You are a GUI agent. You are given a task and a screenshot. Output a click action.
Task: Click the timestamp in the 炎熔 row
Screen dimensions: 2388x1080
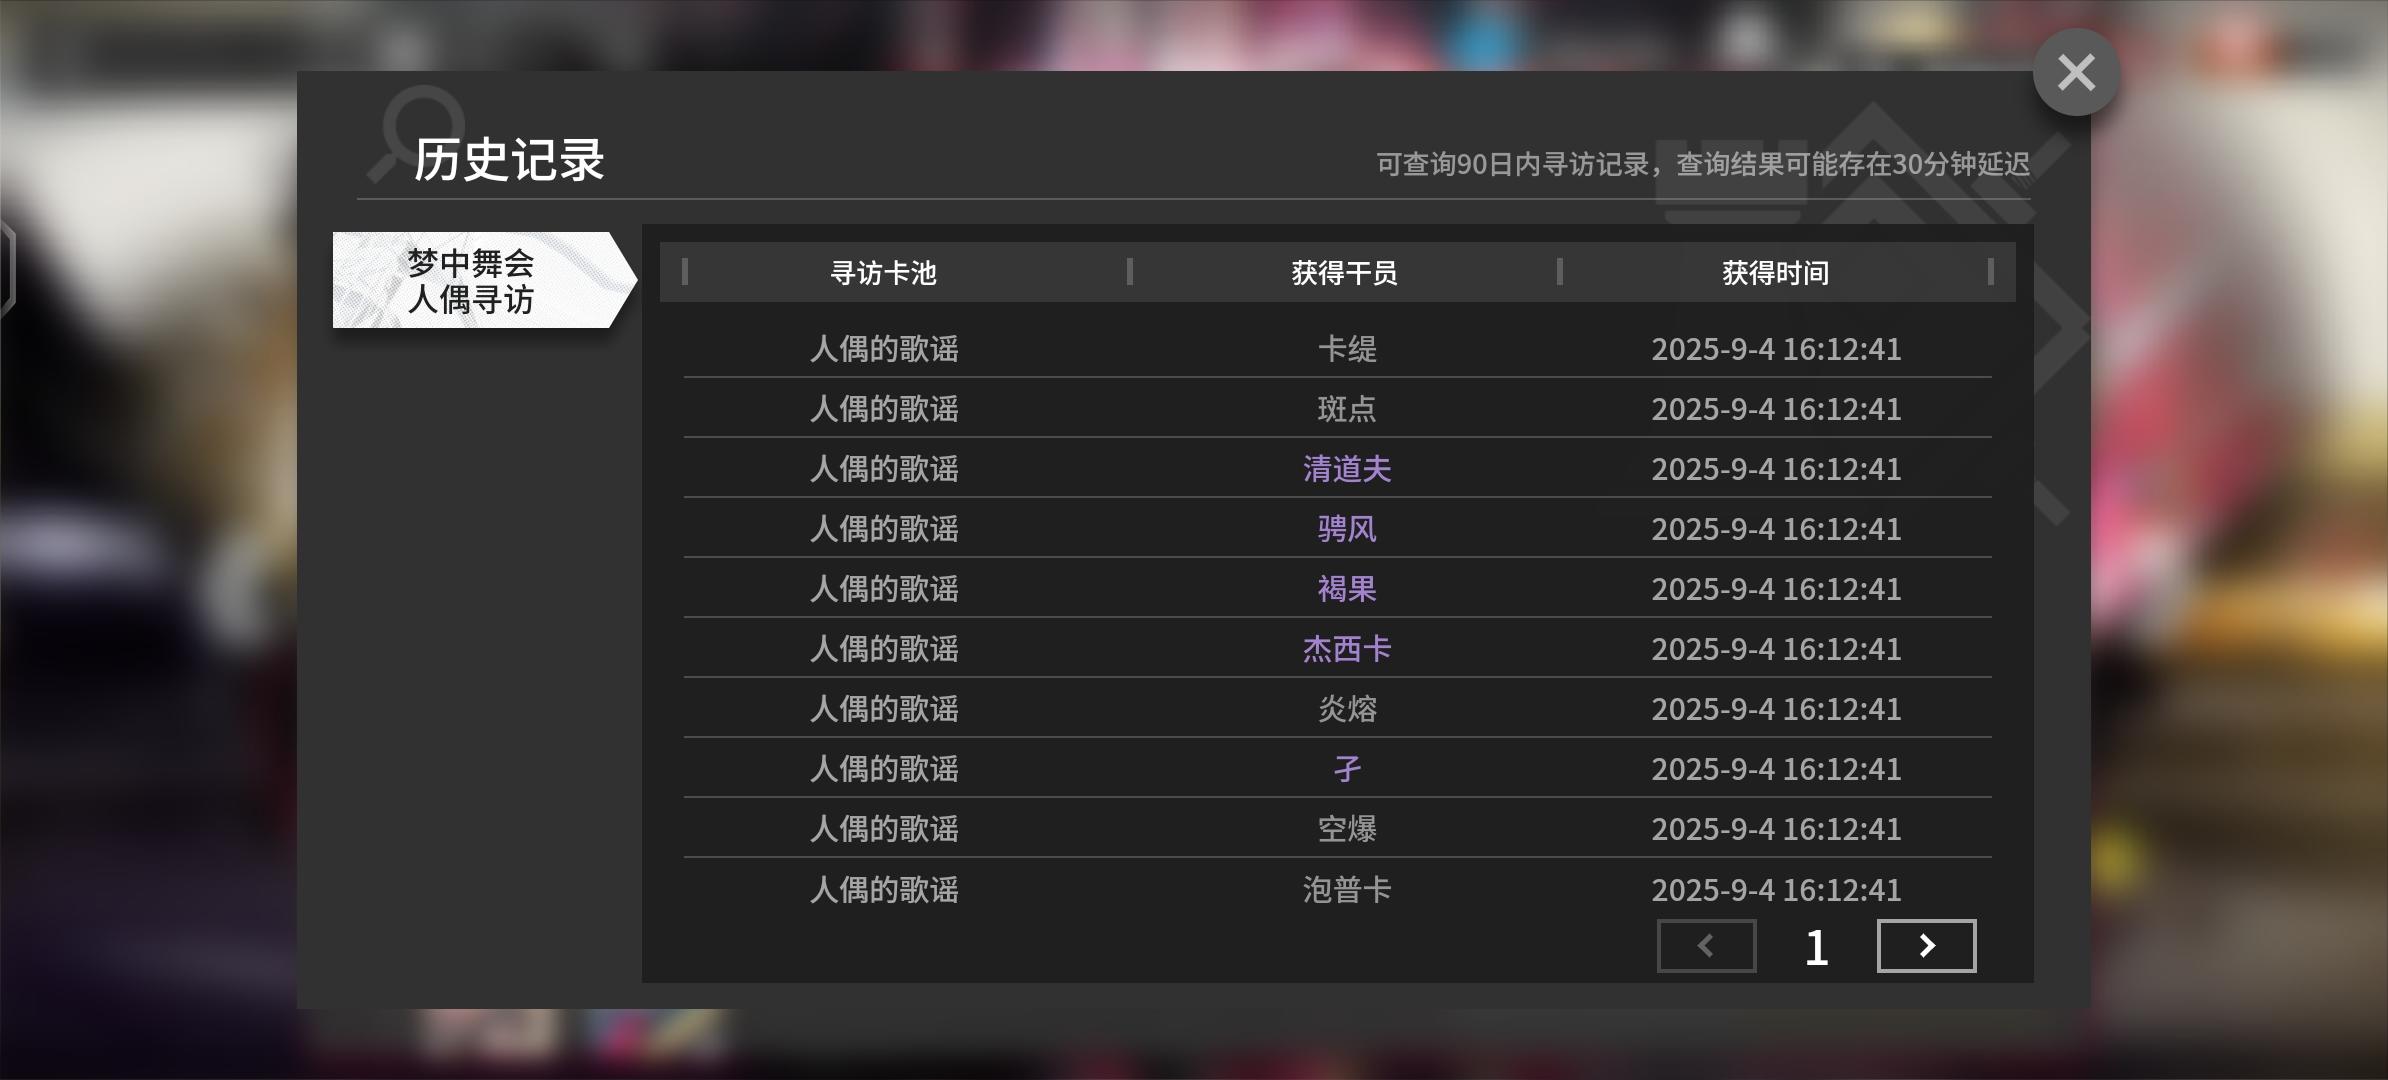click(1776, 709)
